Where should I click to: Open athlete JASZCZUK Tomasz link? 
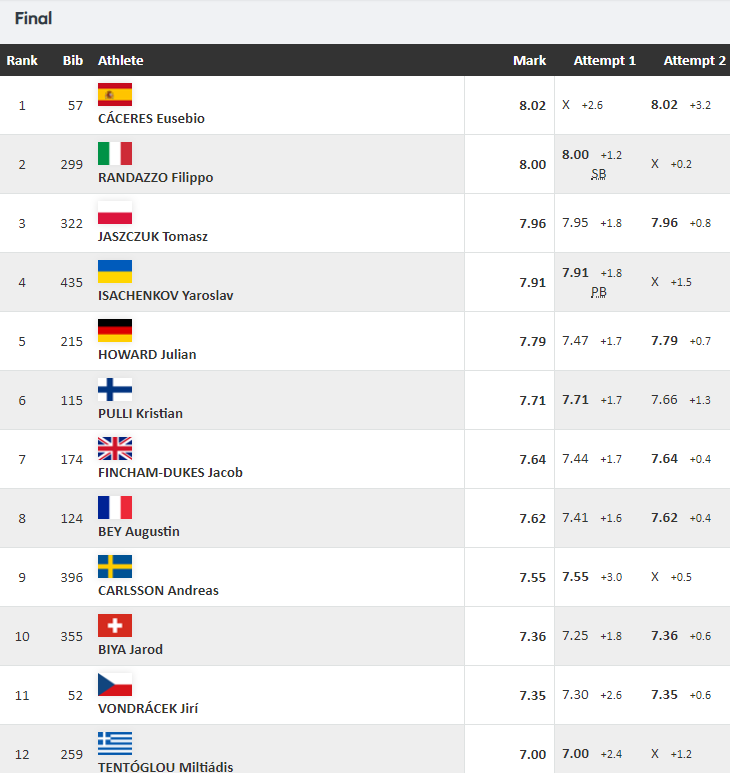(153, 237)
